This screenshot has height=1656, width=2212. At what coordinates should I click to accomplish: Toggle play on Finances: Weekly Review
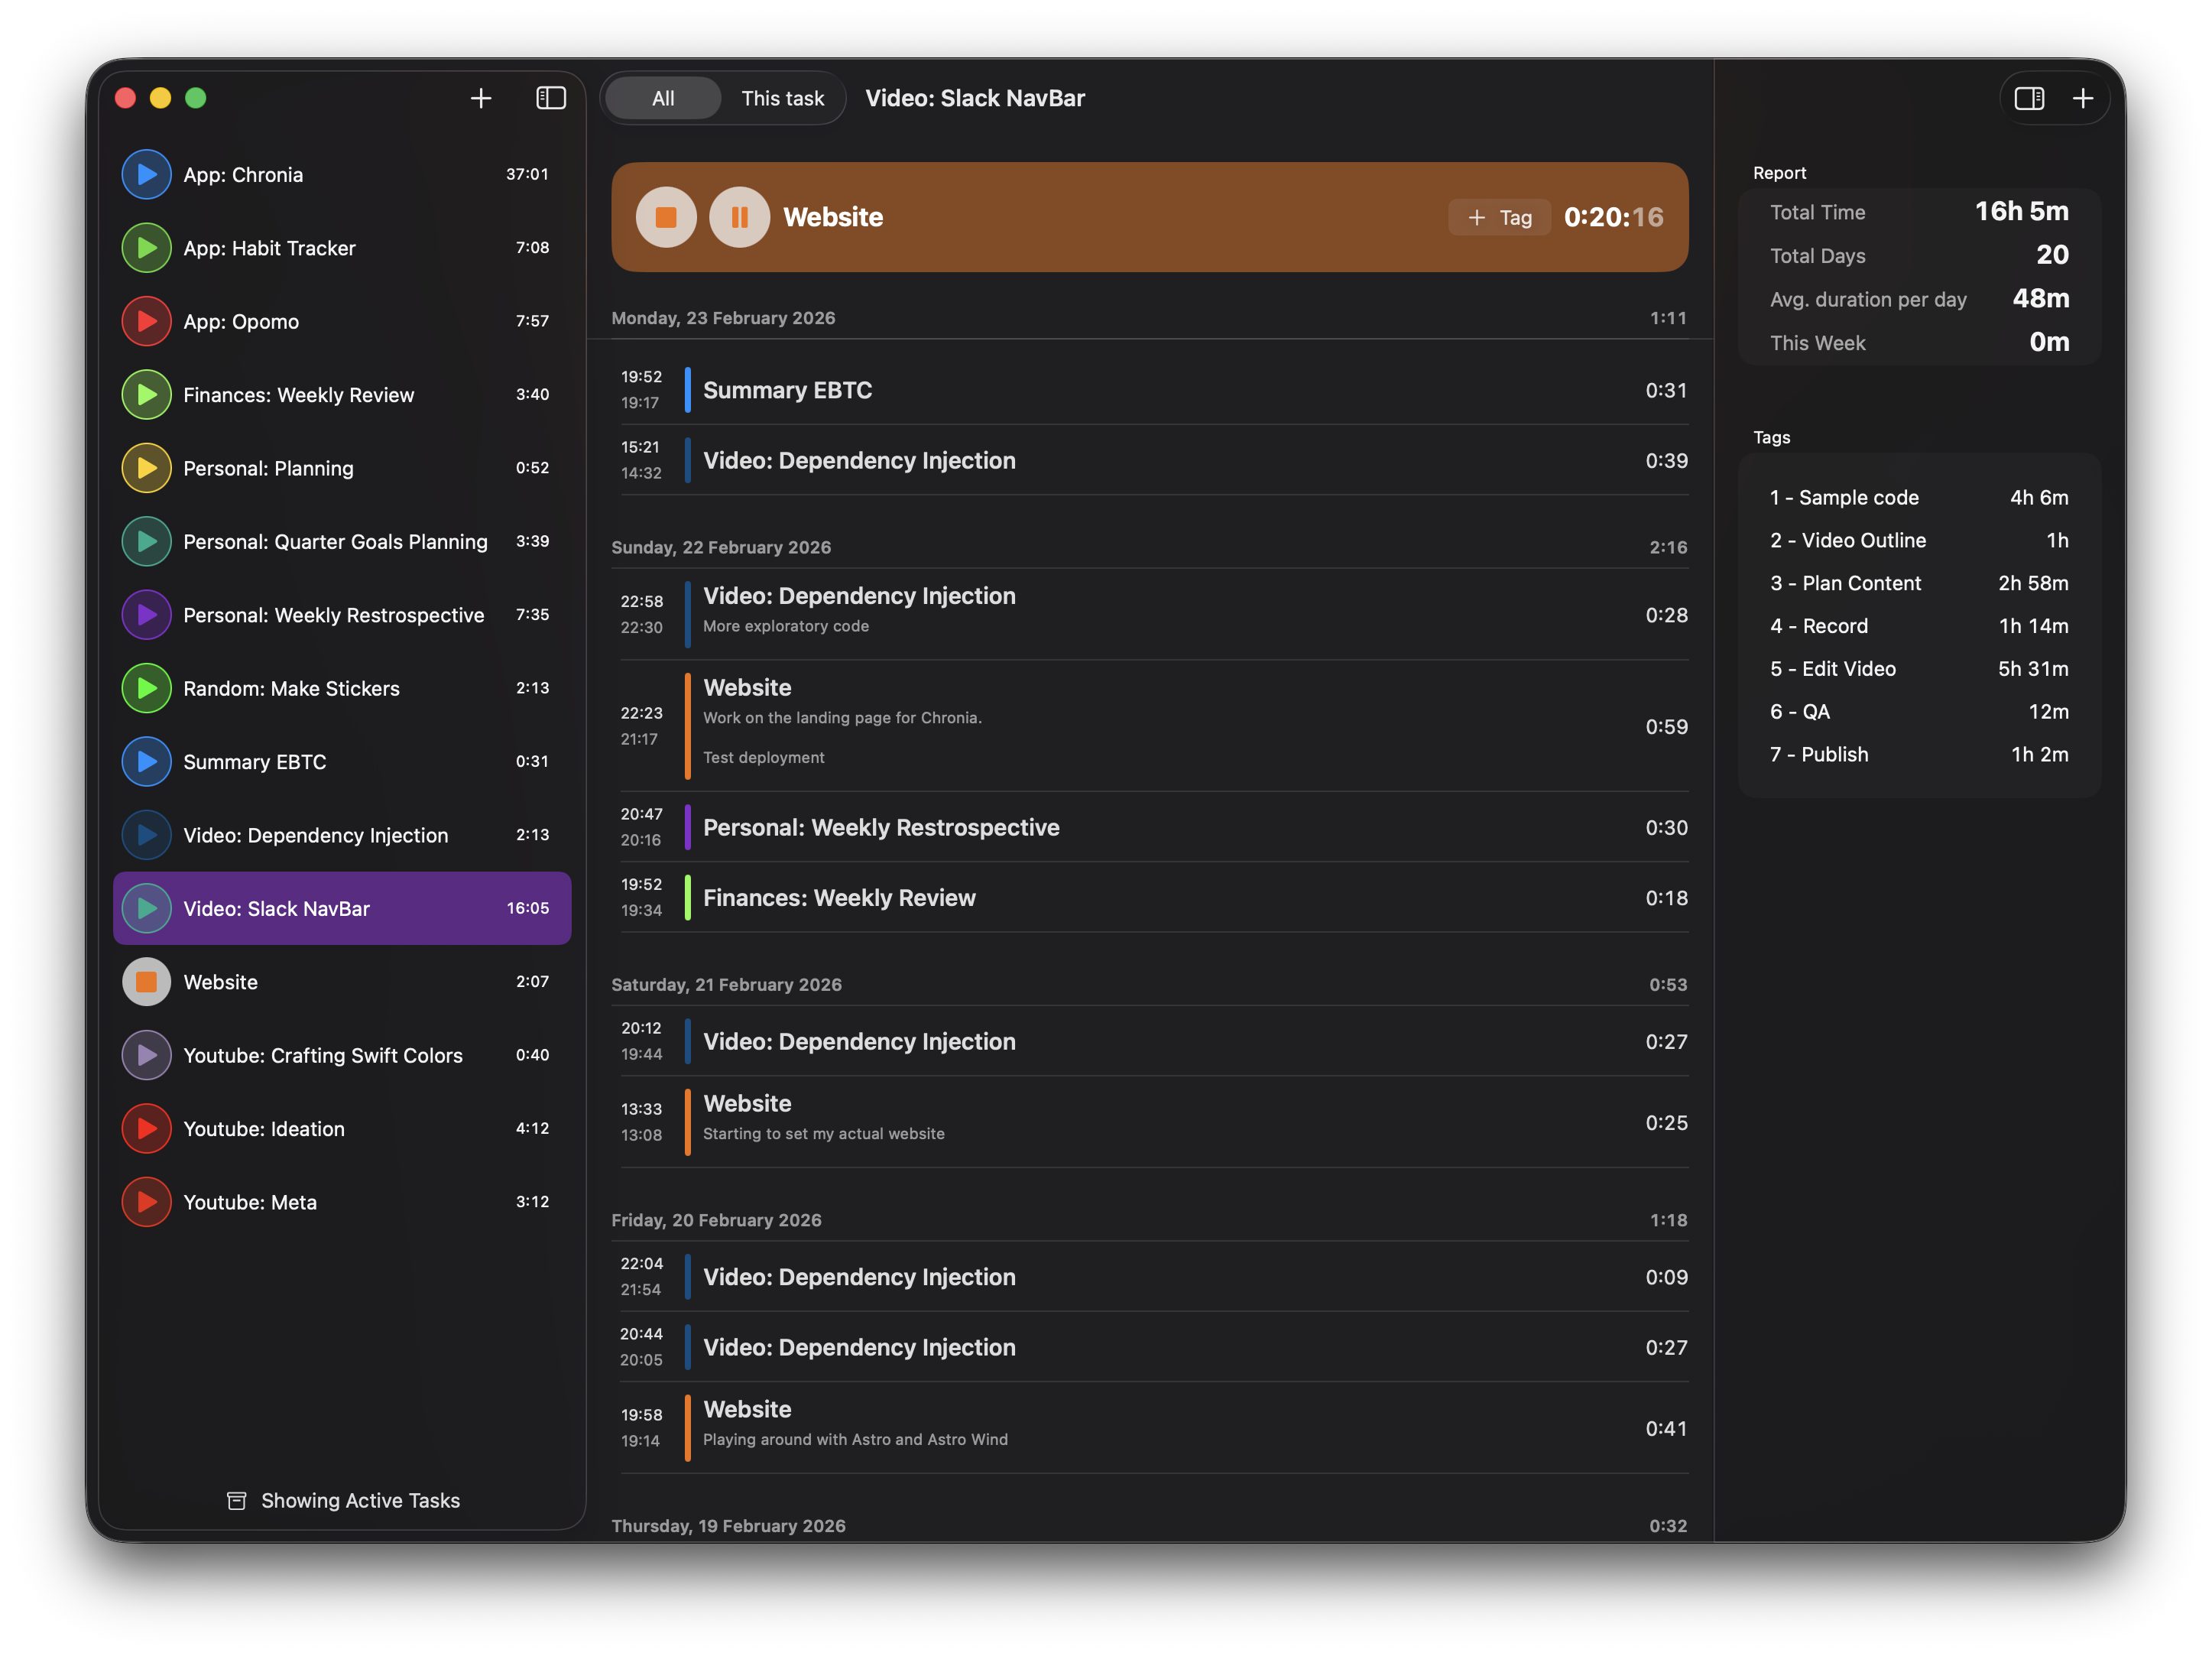pyautogui.click(x=146, y=394)
